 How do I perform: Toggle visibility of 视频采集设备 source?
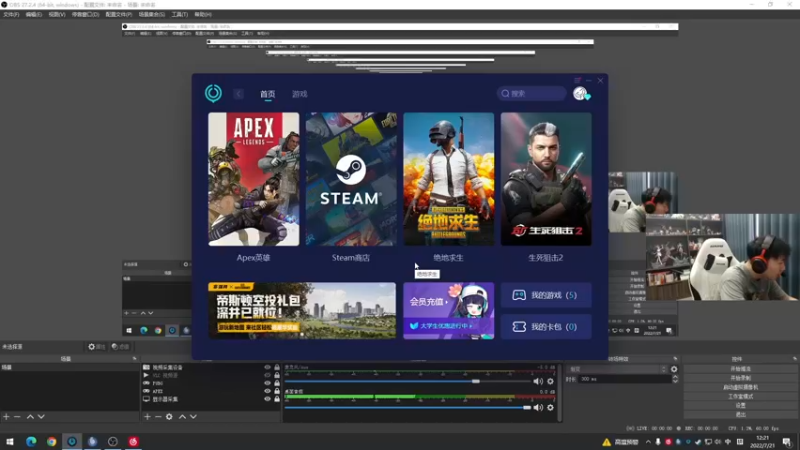tap(267, 367)
